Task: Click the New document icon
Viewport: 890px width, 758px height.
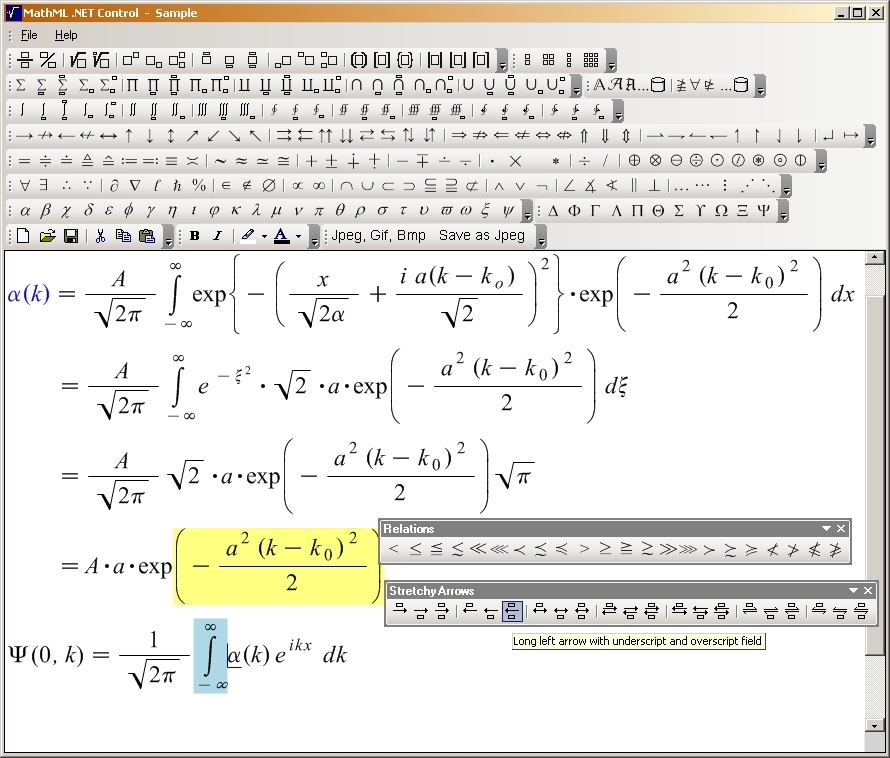Action: pos(23,236)
